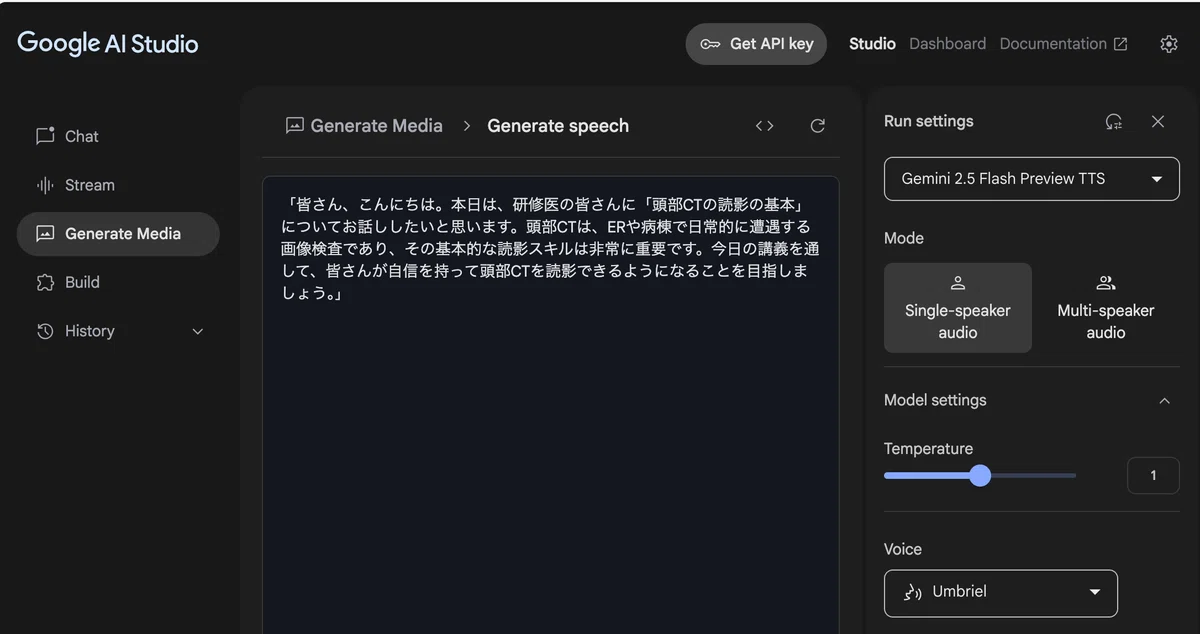The height and width of the screenshot is (634, 1200).
Task: Click the Generate Media sidebar image icon
Action: pos(45,234)
